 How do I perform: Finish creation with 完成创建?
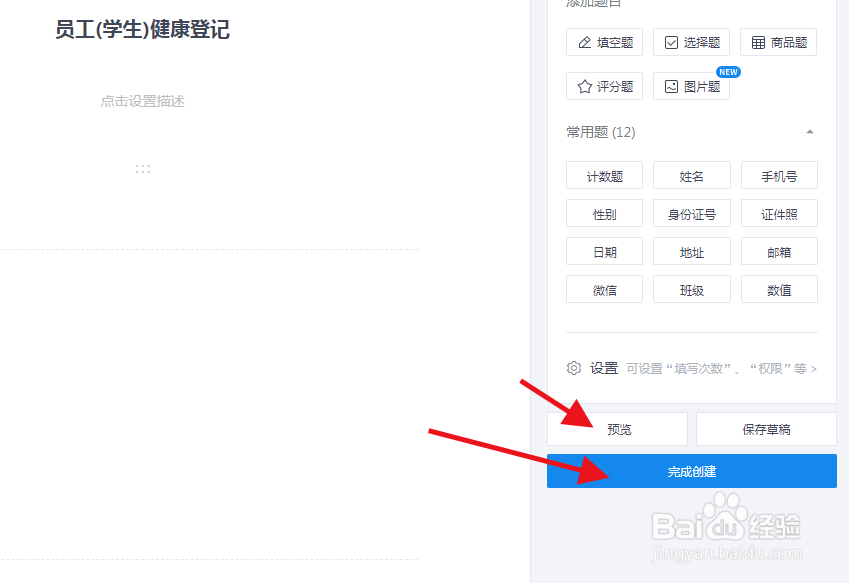click(691, 470)
